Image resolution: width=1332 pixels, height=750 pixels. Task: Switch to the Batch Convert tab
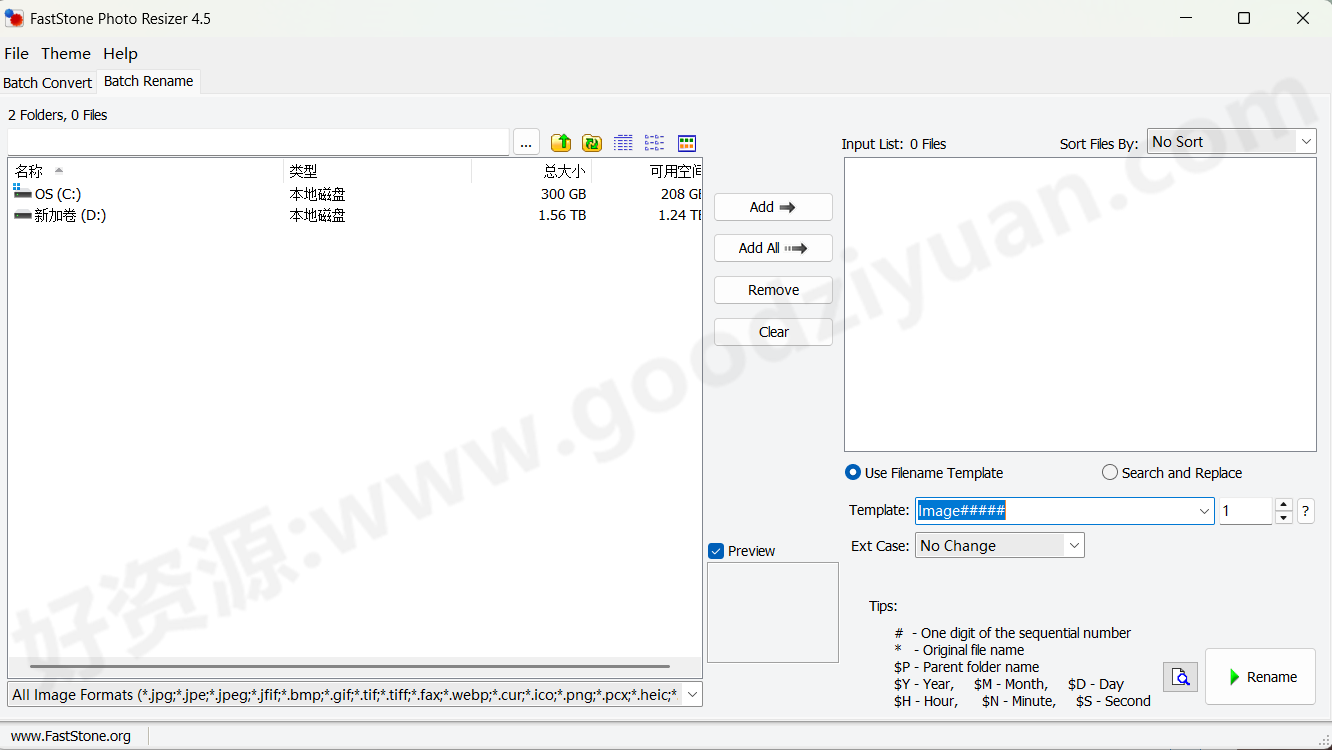[x=47, y=82]
